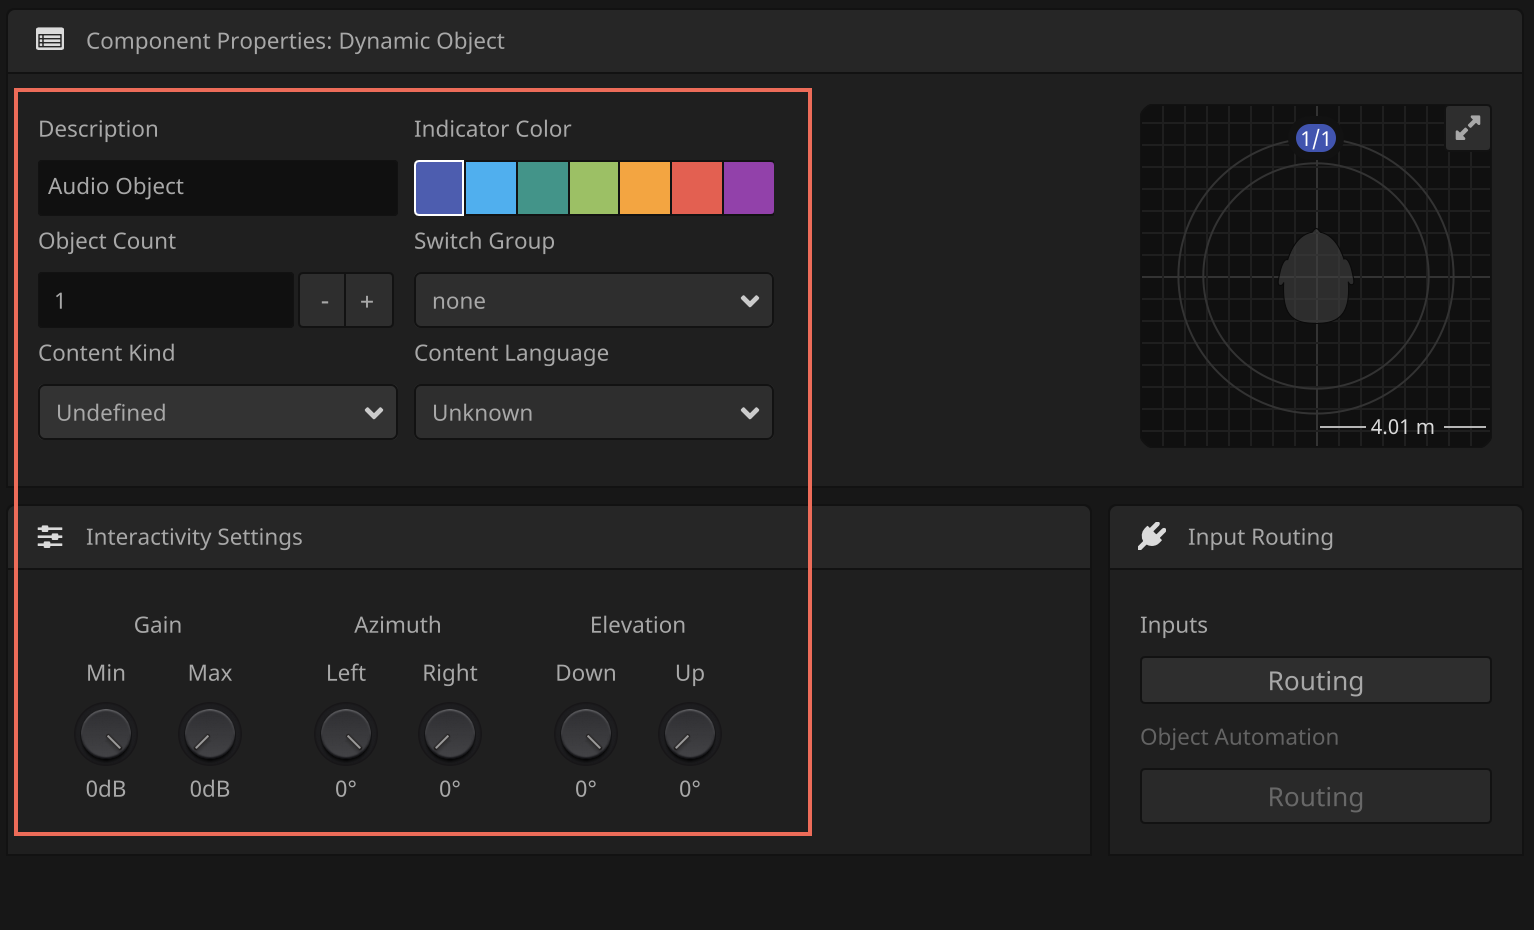This screenshot has width=1534, height=930.
Task: Open the Content Language dropdown
Action: click(x=594, y=412)
